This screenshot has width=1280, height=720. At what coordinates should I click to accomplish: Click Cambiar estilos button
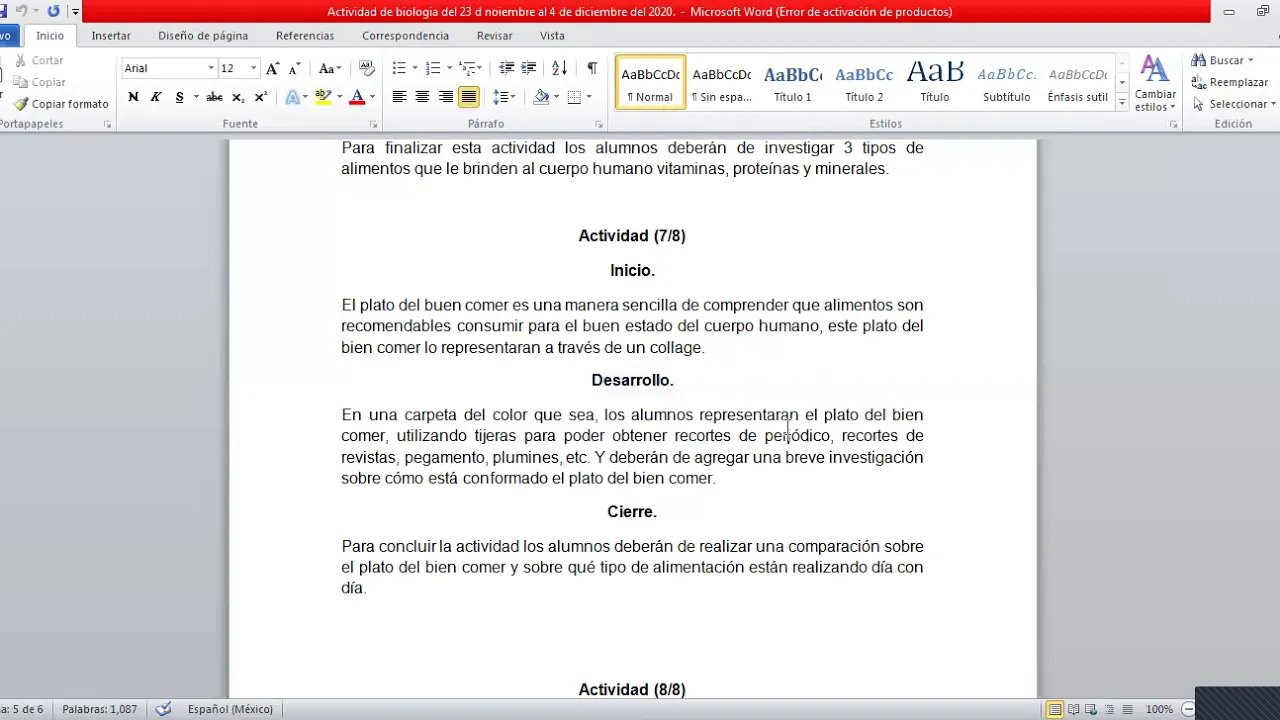[x=1155, y=84]
